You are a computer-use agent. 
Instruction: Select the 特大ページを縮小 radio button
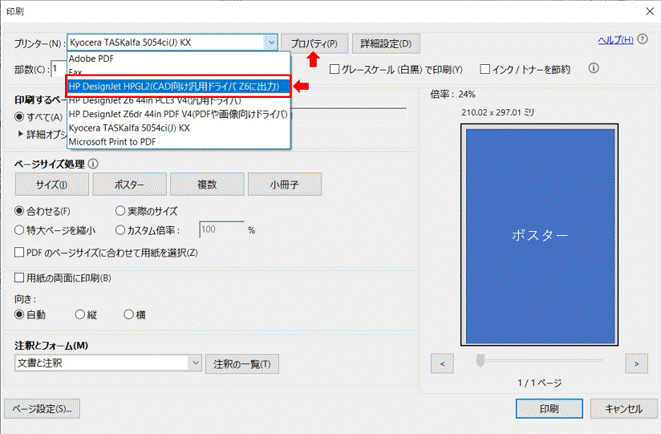[19, 230]
